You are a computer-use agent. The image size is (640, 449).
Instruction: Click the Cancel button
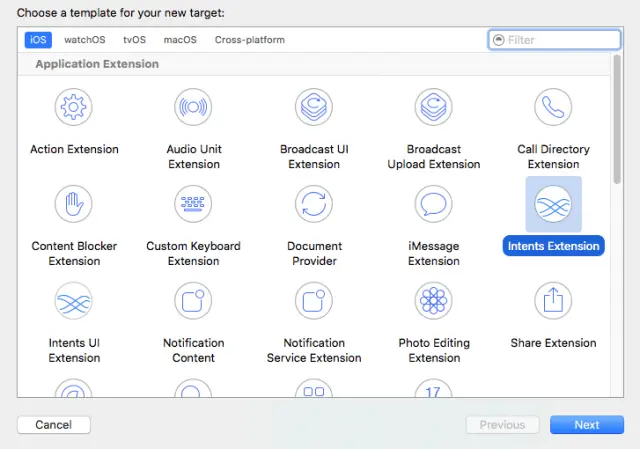coord(53,425)
